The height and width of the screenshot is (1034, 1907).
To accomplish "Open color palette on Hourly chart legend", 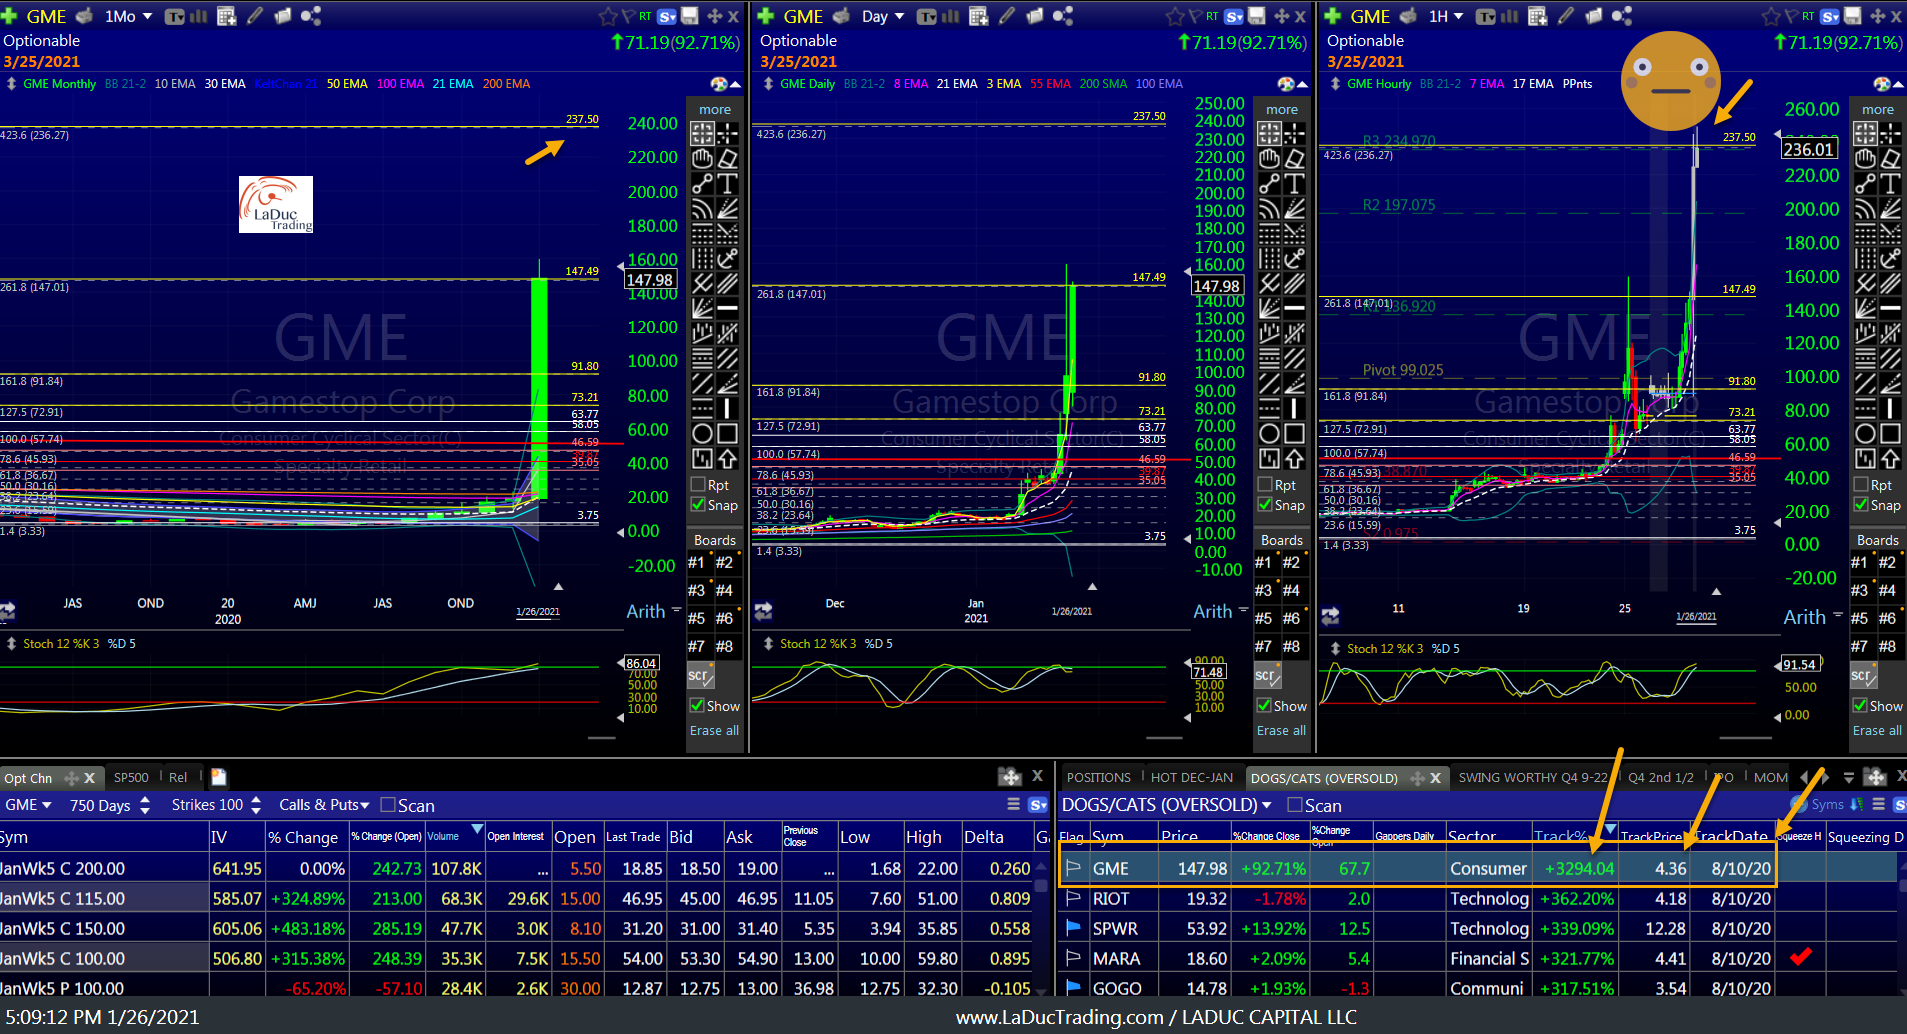I will pos(1882,84).
